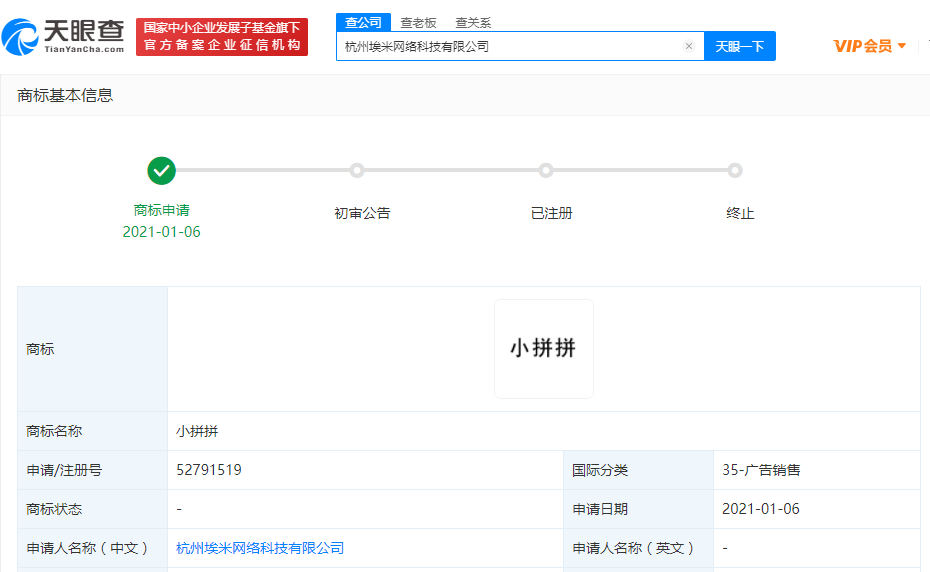Click the 已注册 progress step circle
The width and height of the screenshot is (930, 572).
tap(546, 171)
